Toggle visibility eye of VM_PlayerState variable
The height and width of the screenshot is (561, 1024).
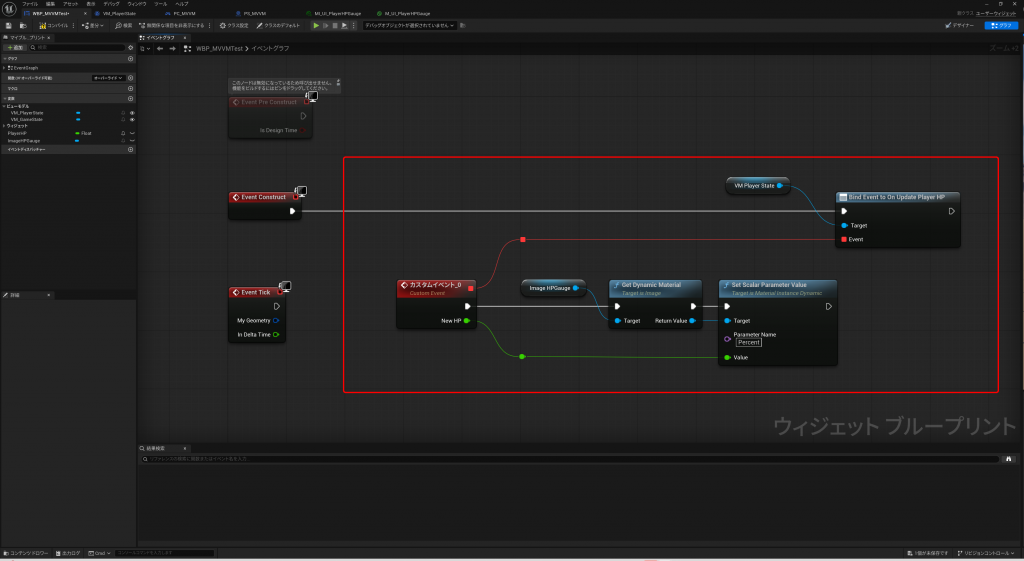[132, 113]
